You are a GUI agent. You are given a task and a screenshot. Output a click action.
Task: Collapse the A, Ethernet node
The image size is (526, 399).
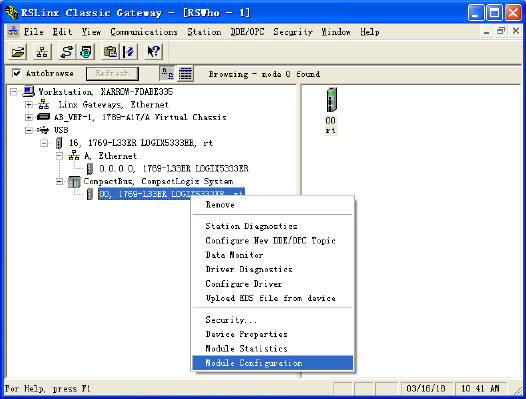tap(59, 156)
